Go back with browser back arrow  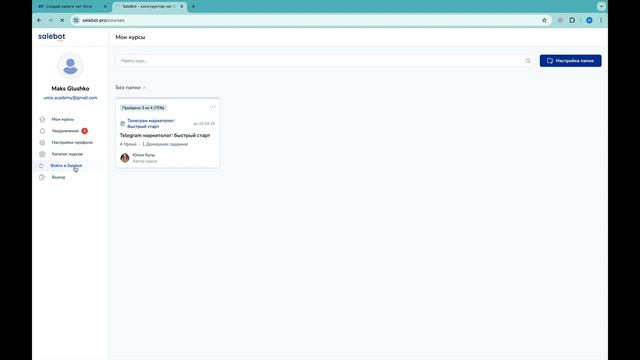[x=39, y=20]
